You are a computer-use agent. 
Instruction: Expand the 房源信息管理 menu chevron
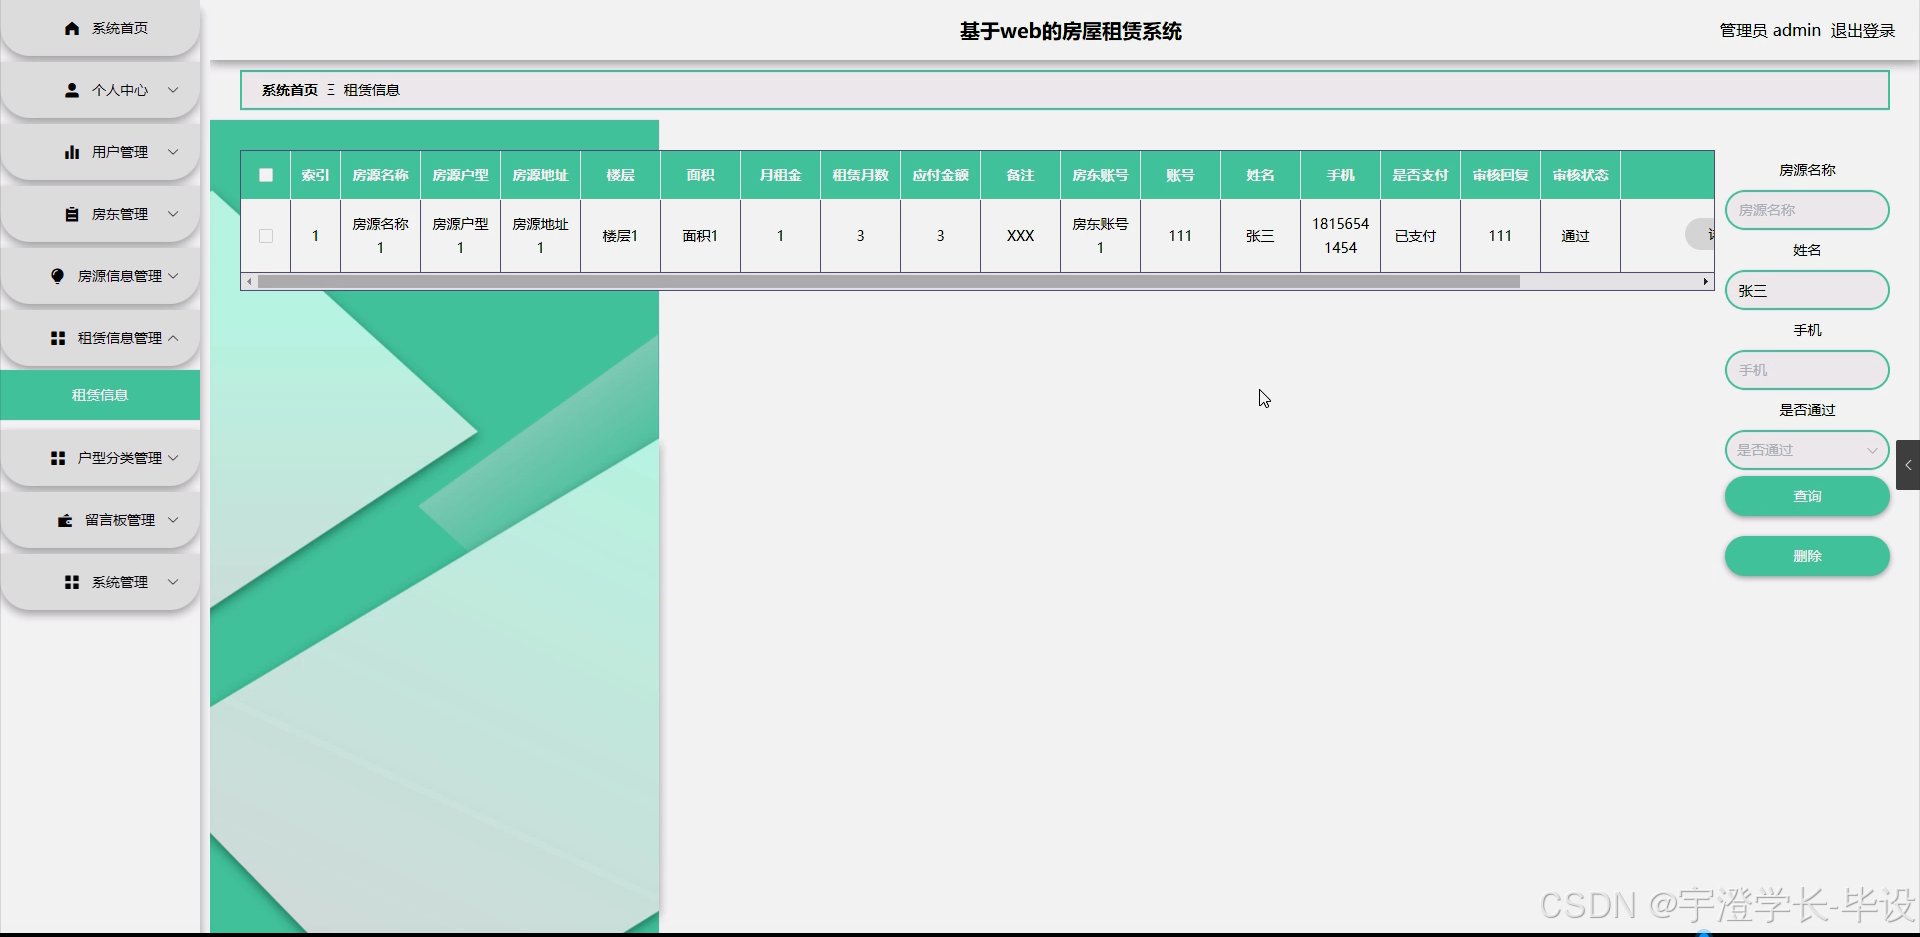pyautogui.click(x=173, y=276)
